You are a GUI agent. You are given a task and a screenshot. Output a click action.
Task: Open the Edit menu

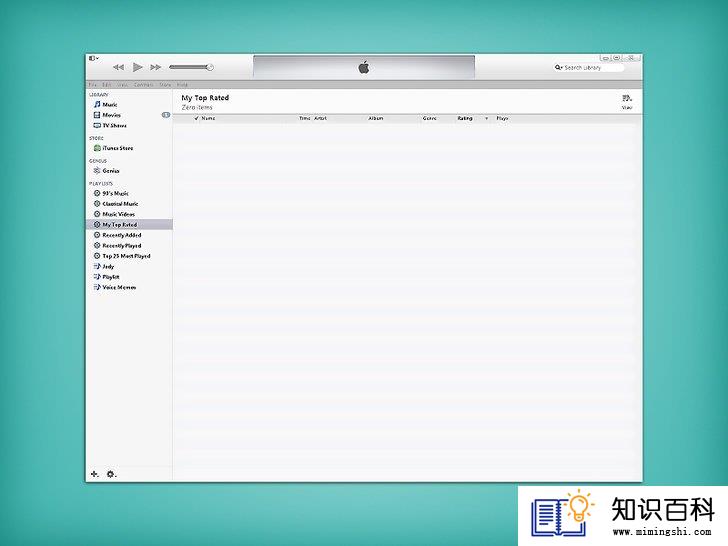pos(107,84)
